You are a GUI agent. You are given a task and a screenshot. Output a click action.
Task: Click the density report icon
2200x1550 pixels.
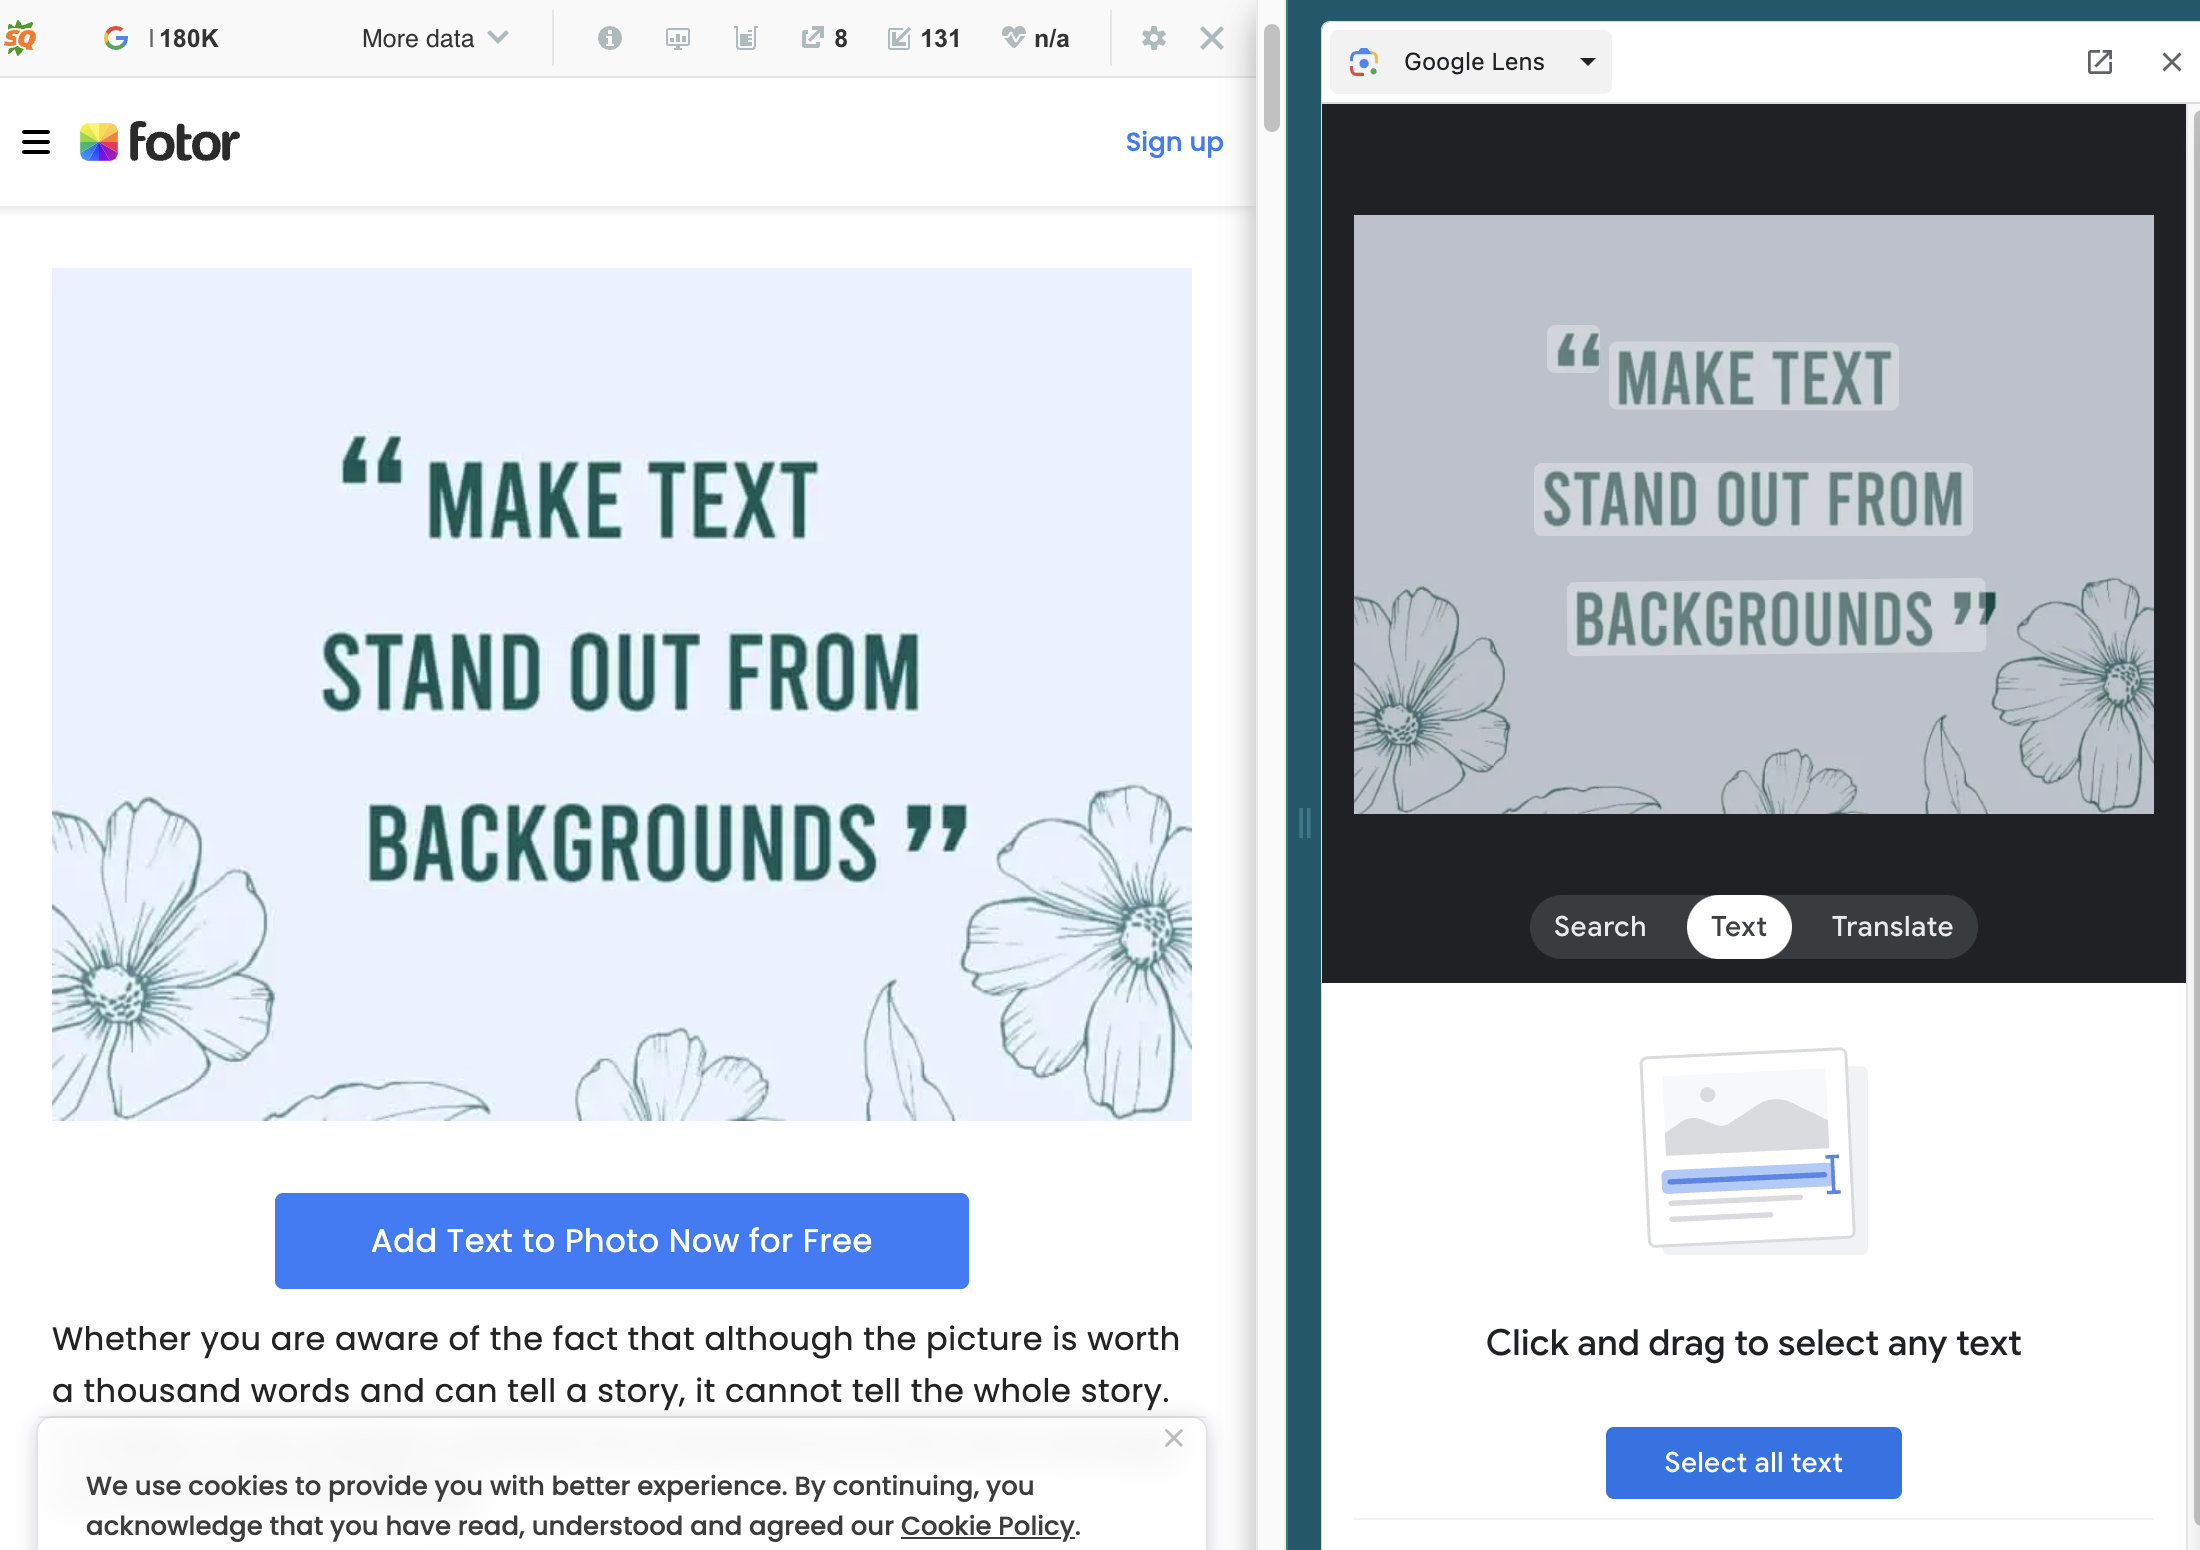pos(745,38)
